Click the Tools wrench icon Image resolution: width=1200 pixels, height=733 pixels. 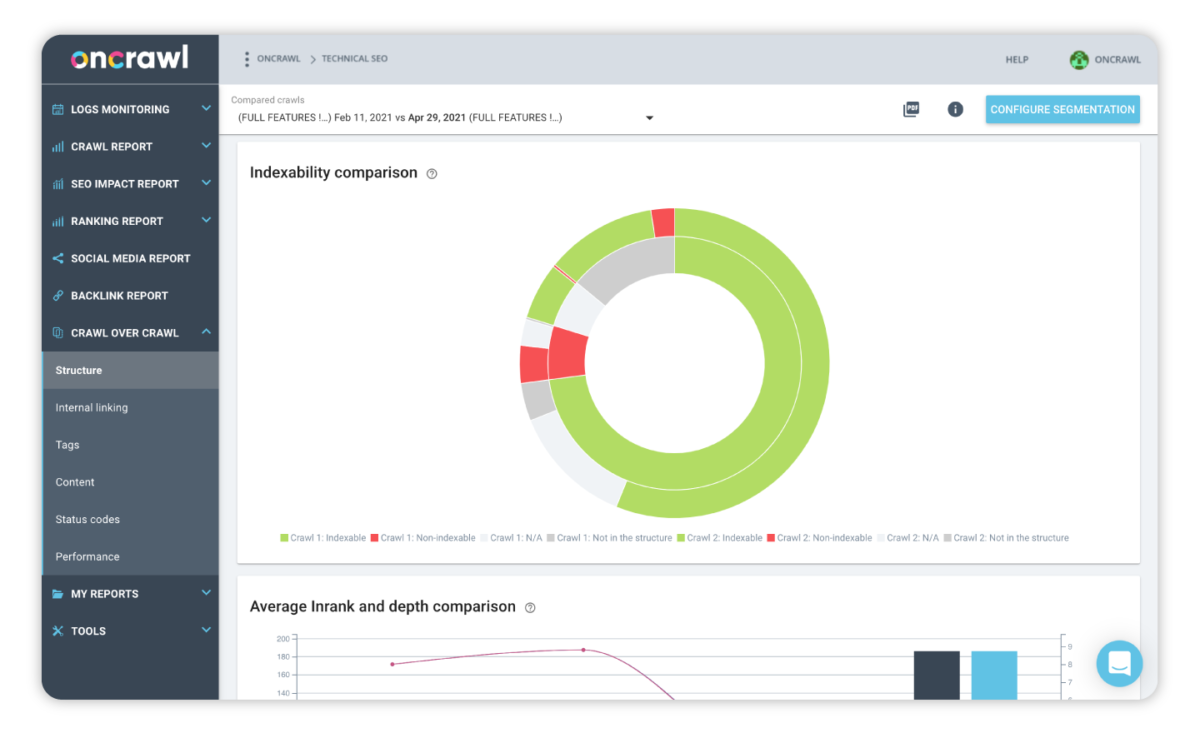coord(58,631)
